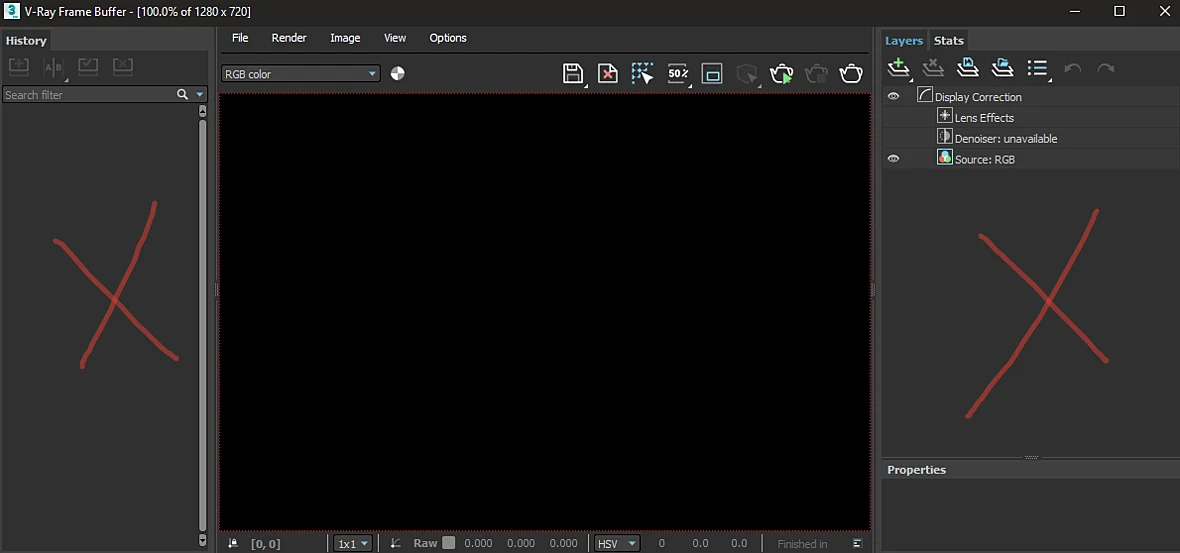This screenshot has height=553, width=1180.
Task: Click the Delete layer icon
Action: [x=933, y=68]
